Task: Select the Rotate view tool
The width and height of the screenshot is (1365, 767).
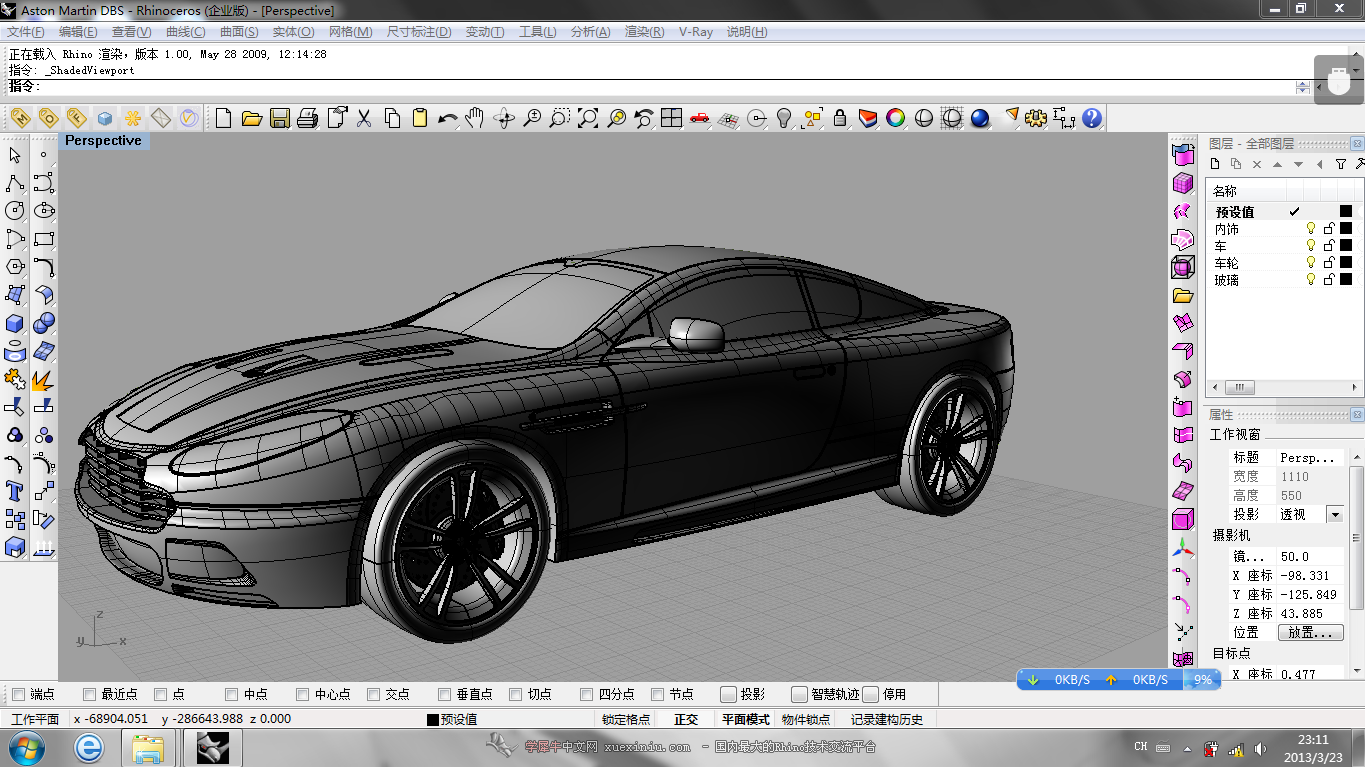Action: (504, 118)
